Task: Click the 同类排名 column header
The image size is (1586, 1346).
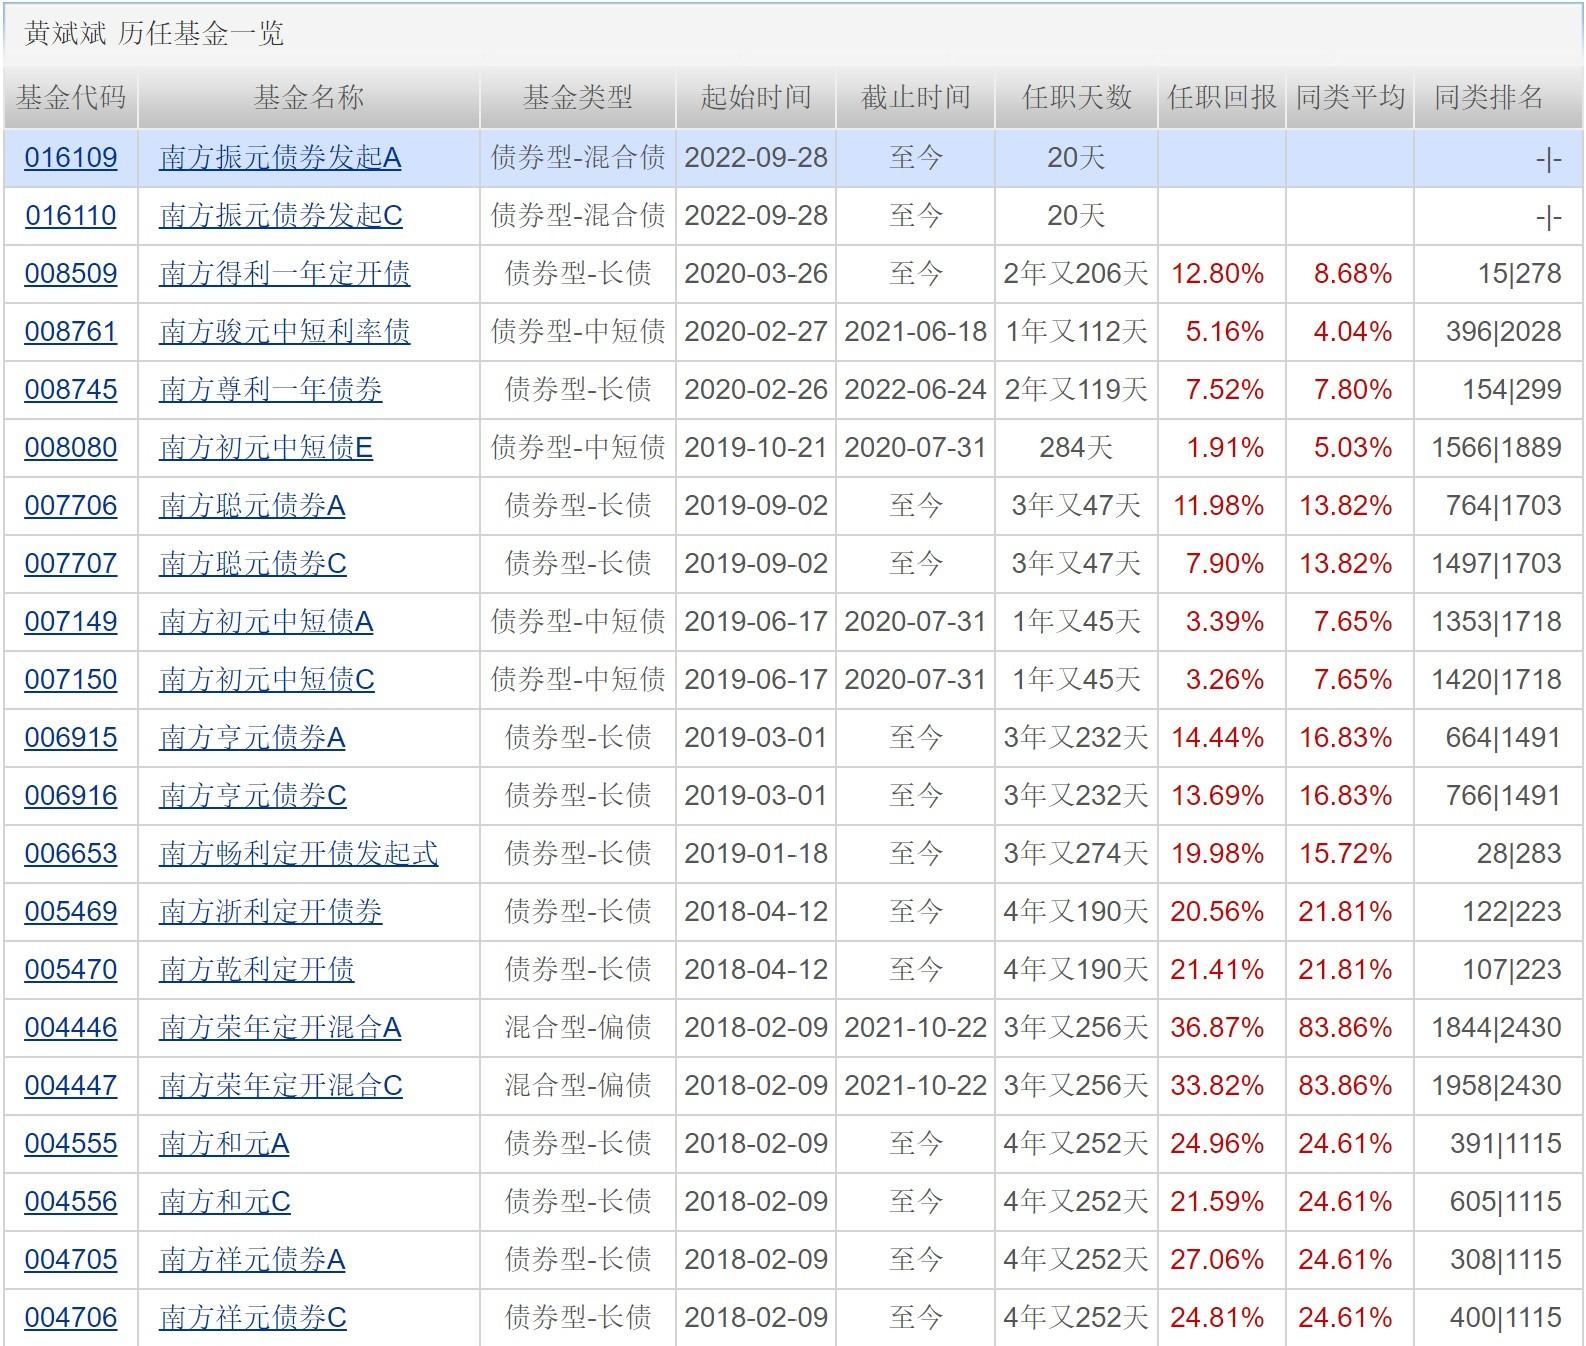Action: point(1497,98)
